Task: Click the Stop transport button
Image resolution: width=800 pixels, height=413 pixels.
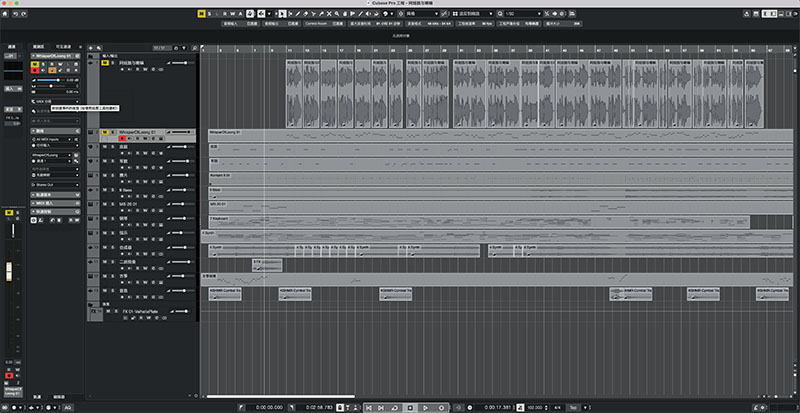Action: tap(410, 407)
